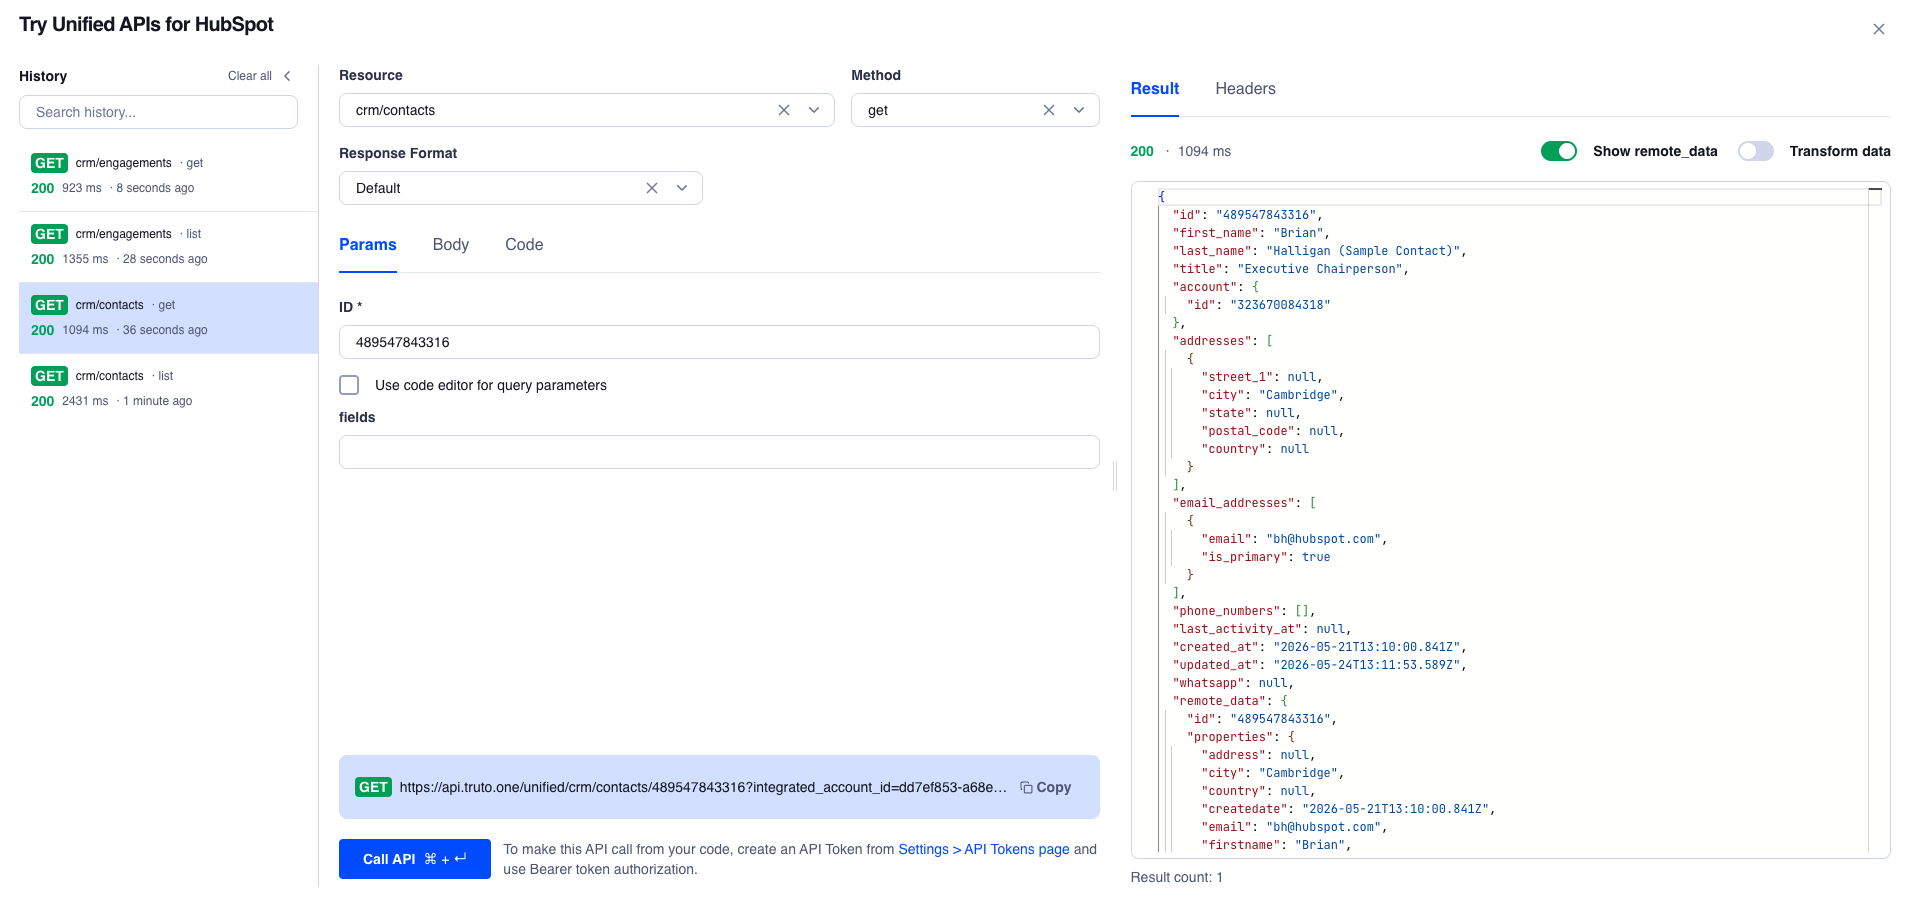Select crm/contacts get history entry
Viewport: 1911px width, 924px height.
point(168,317)
